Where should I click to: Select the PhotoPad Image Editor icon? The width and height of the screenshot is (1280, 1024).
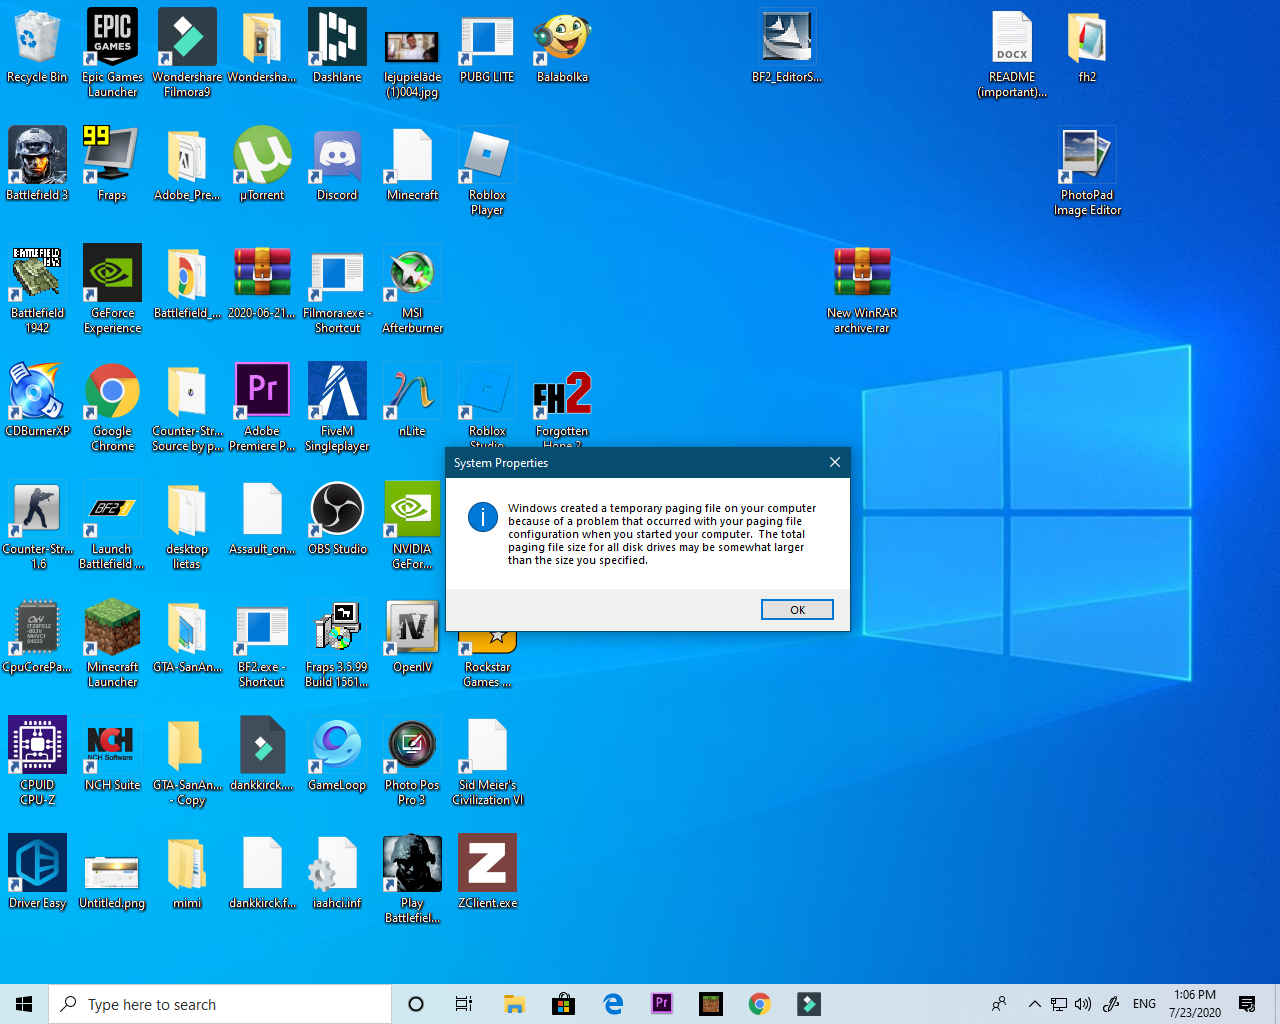(1087, 172)
